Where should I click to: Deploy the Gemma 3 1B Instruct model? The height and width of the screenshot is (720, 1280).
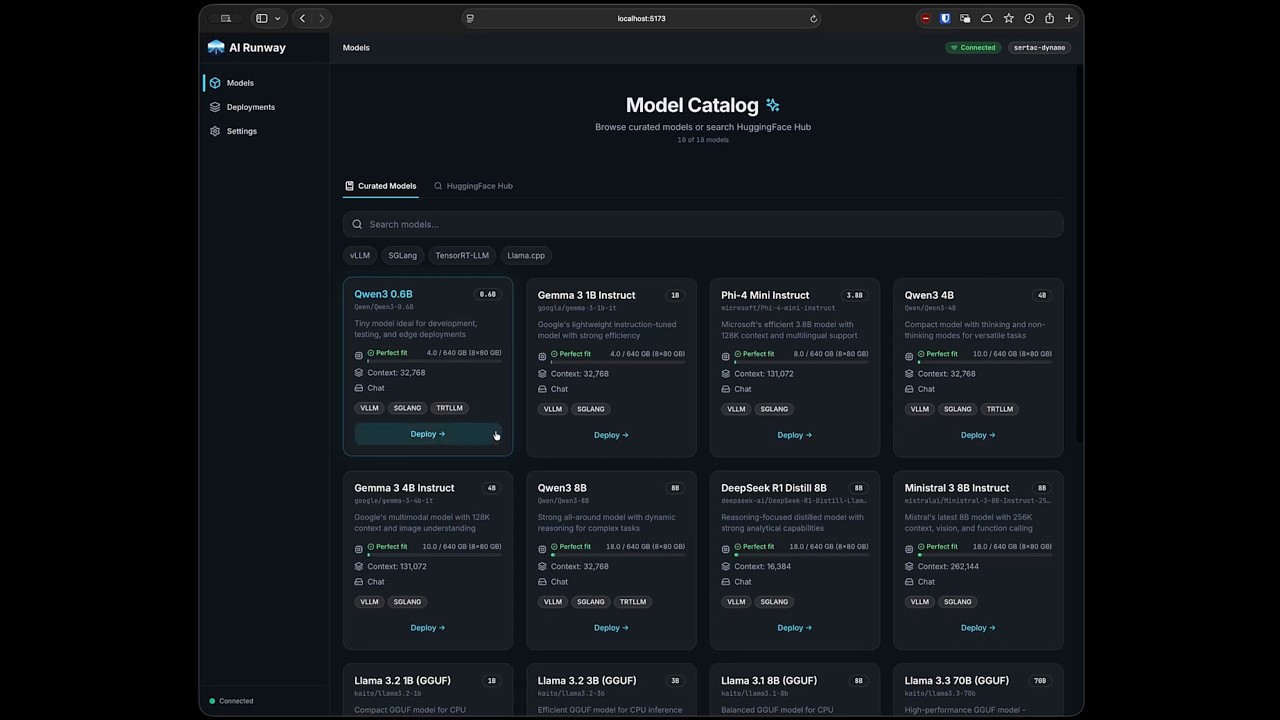(x=611, y=435)
